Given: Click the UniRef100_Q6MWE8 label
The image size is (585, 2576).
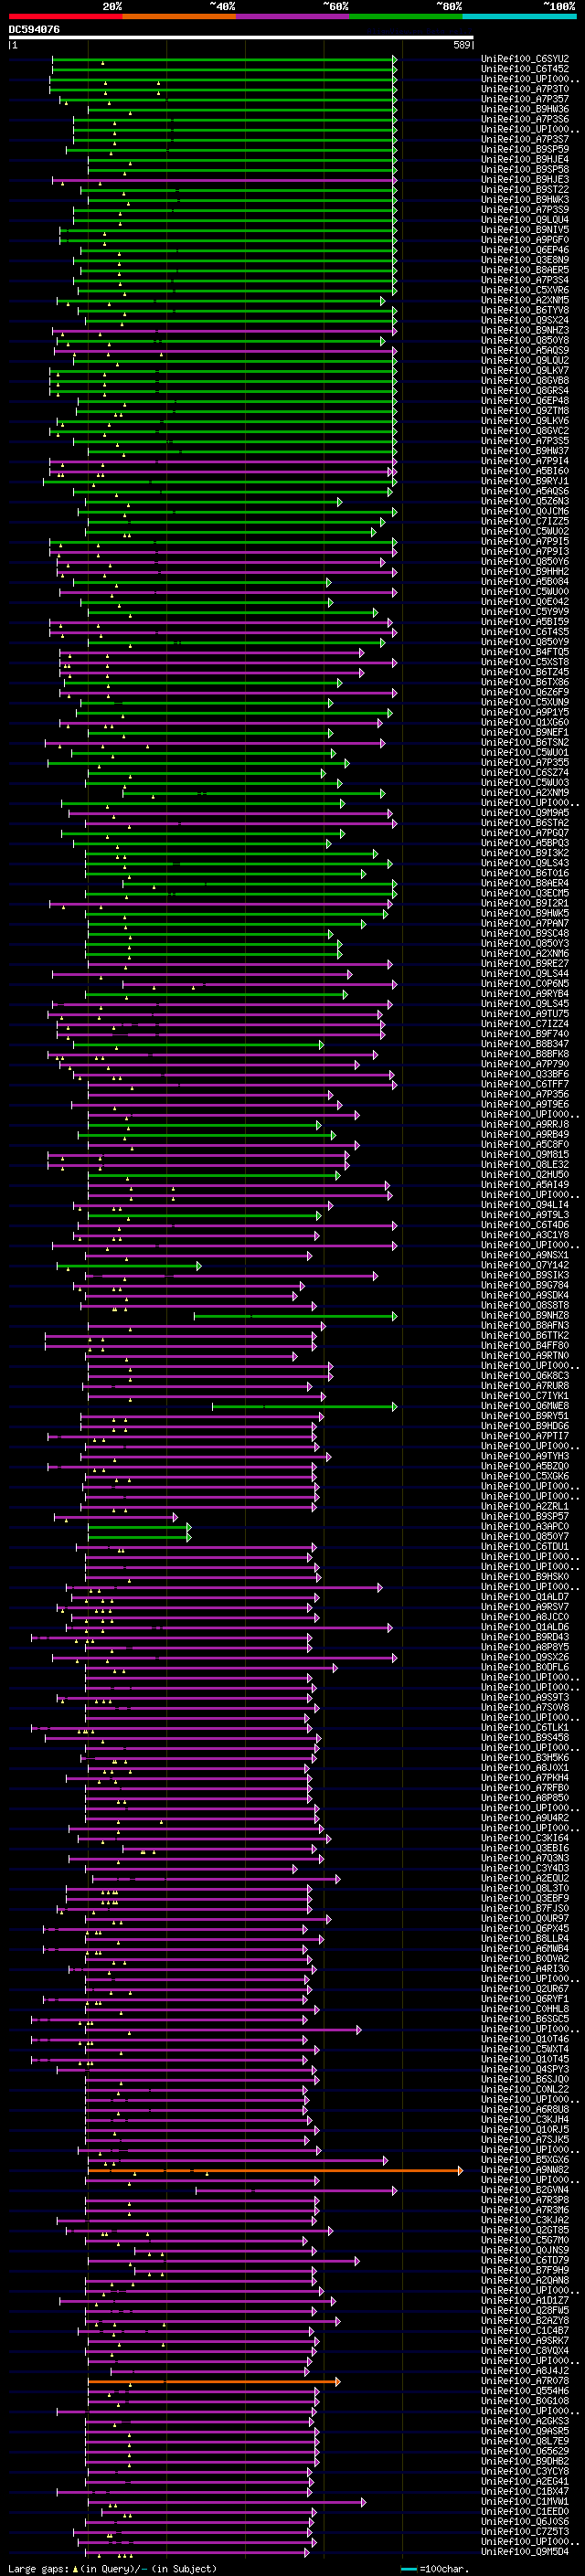Looking at the screenshot, I should 525,1406.
